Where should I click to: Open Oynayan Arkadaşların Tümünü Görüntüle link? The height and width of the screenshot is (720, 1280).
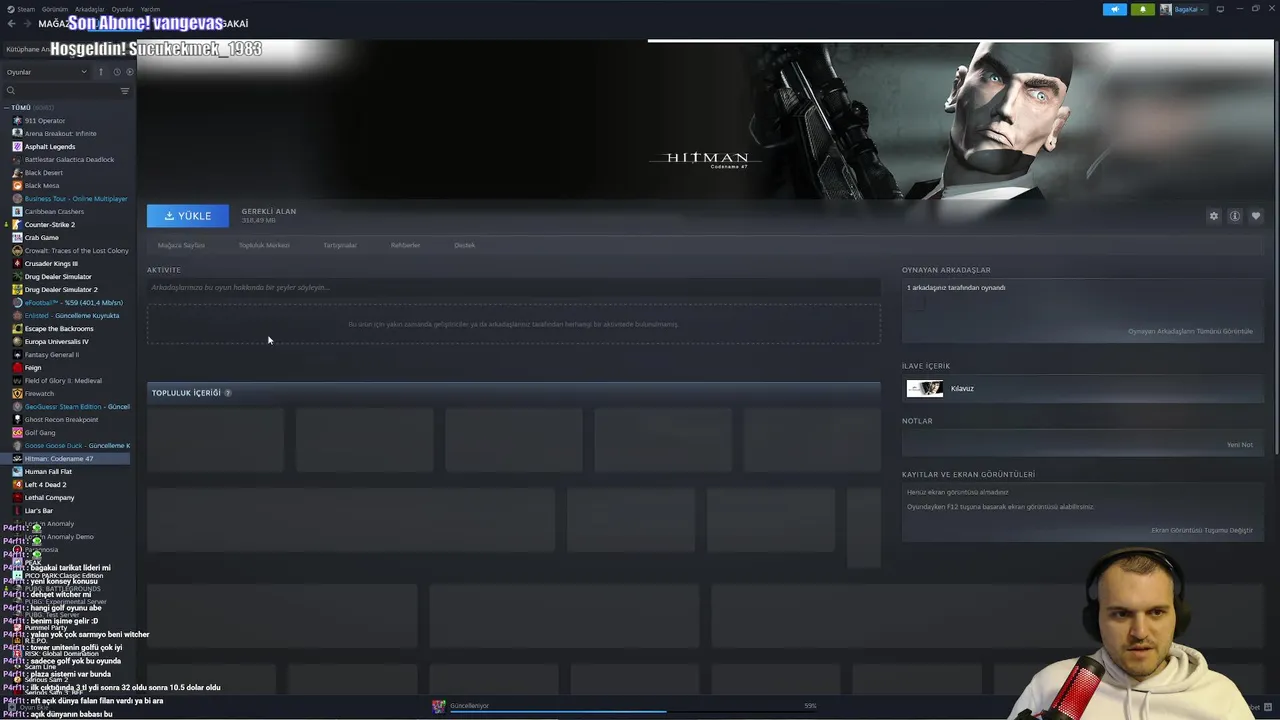[1190, 331]
